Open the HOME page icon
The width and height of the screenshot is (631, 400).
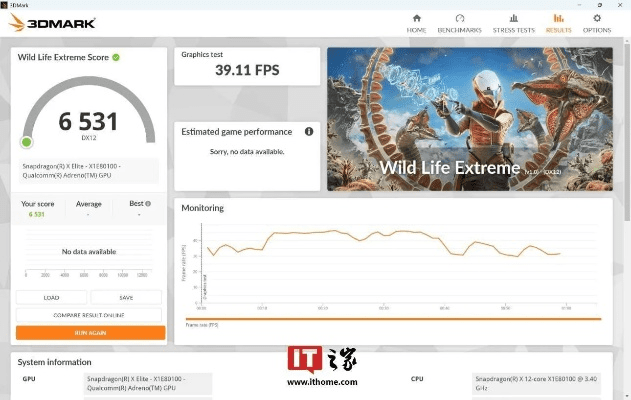click(x=416, y=22)
